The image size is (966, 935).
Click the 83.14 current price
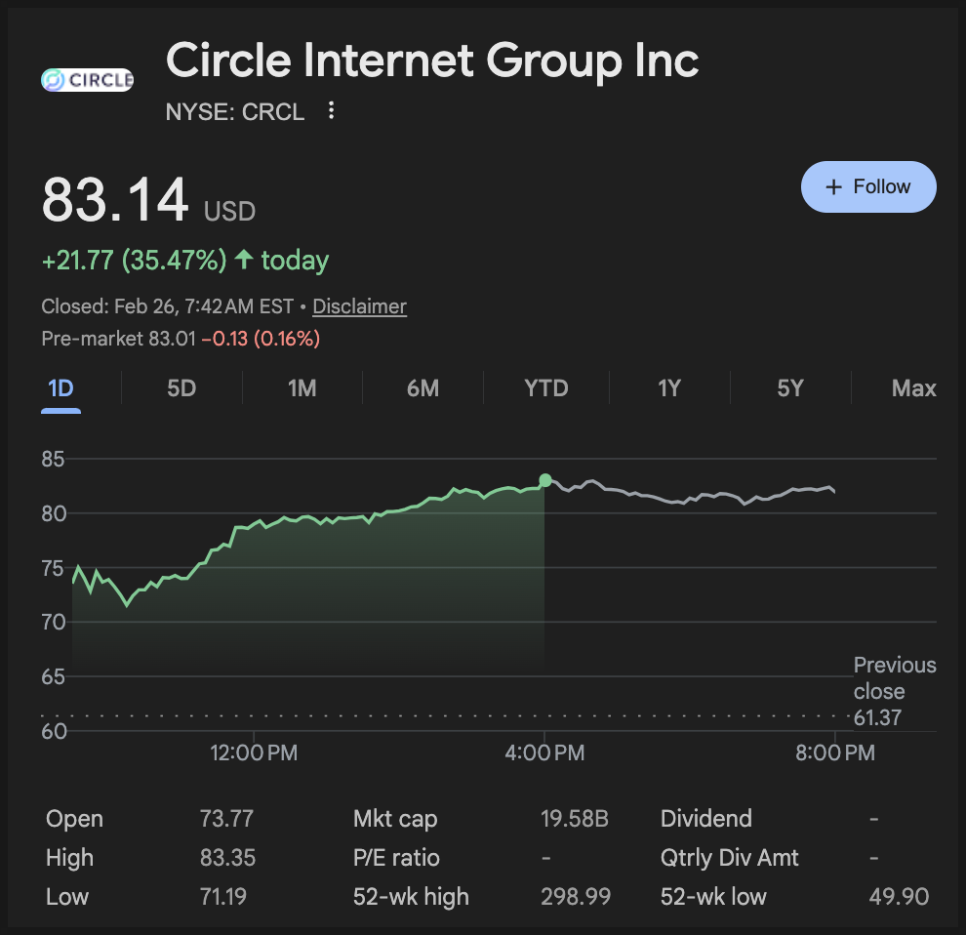(x=115, y=200)
